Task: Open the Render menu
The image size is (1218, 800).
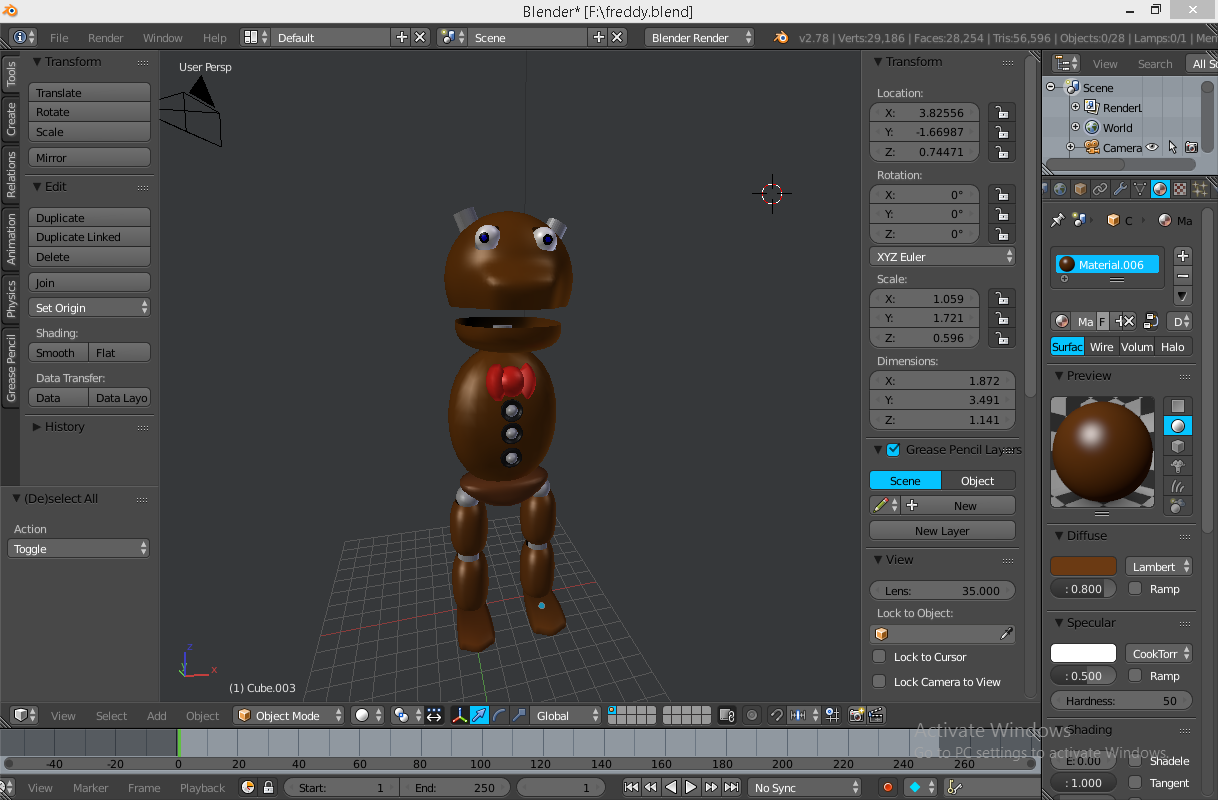Action: (106, 37)
